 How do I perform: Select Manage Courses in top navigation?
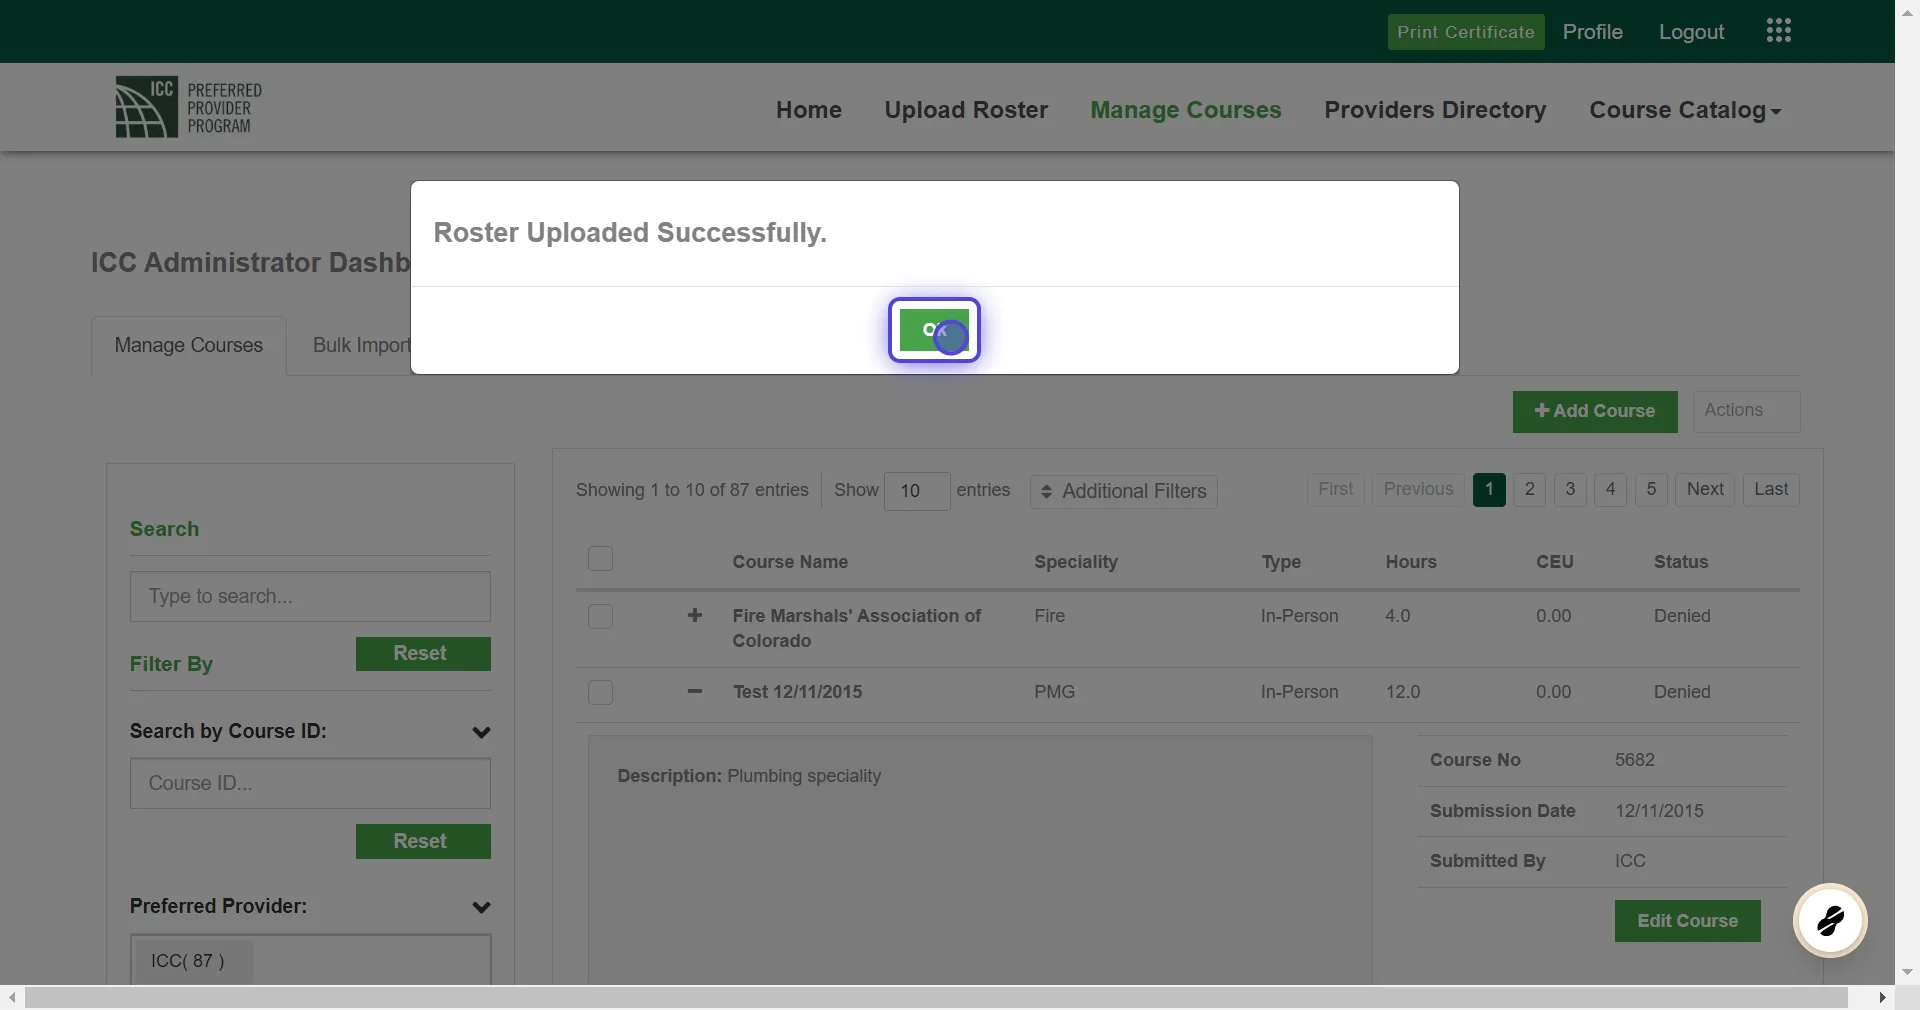tap(1186, 110)
